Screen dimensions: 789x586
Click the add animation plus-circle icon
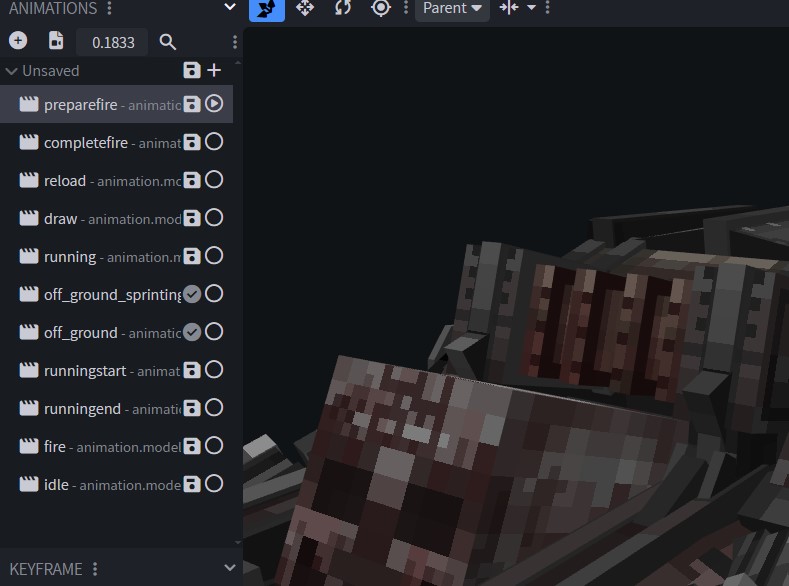(18, 41)
